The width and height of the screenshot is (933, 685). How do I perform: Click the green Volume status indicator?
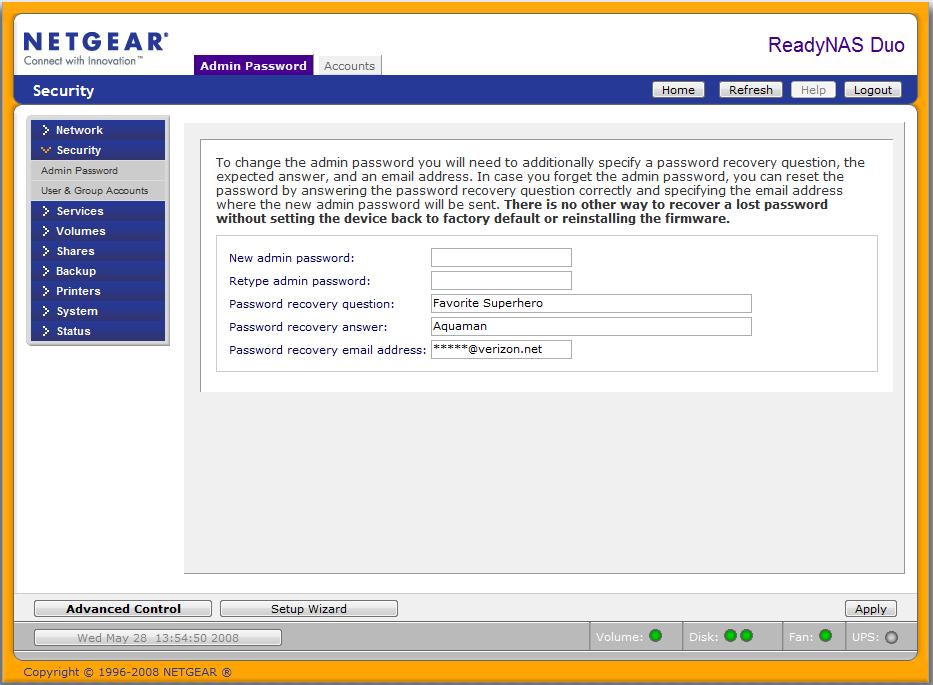(656, 636)
